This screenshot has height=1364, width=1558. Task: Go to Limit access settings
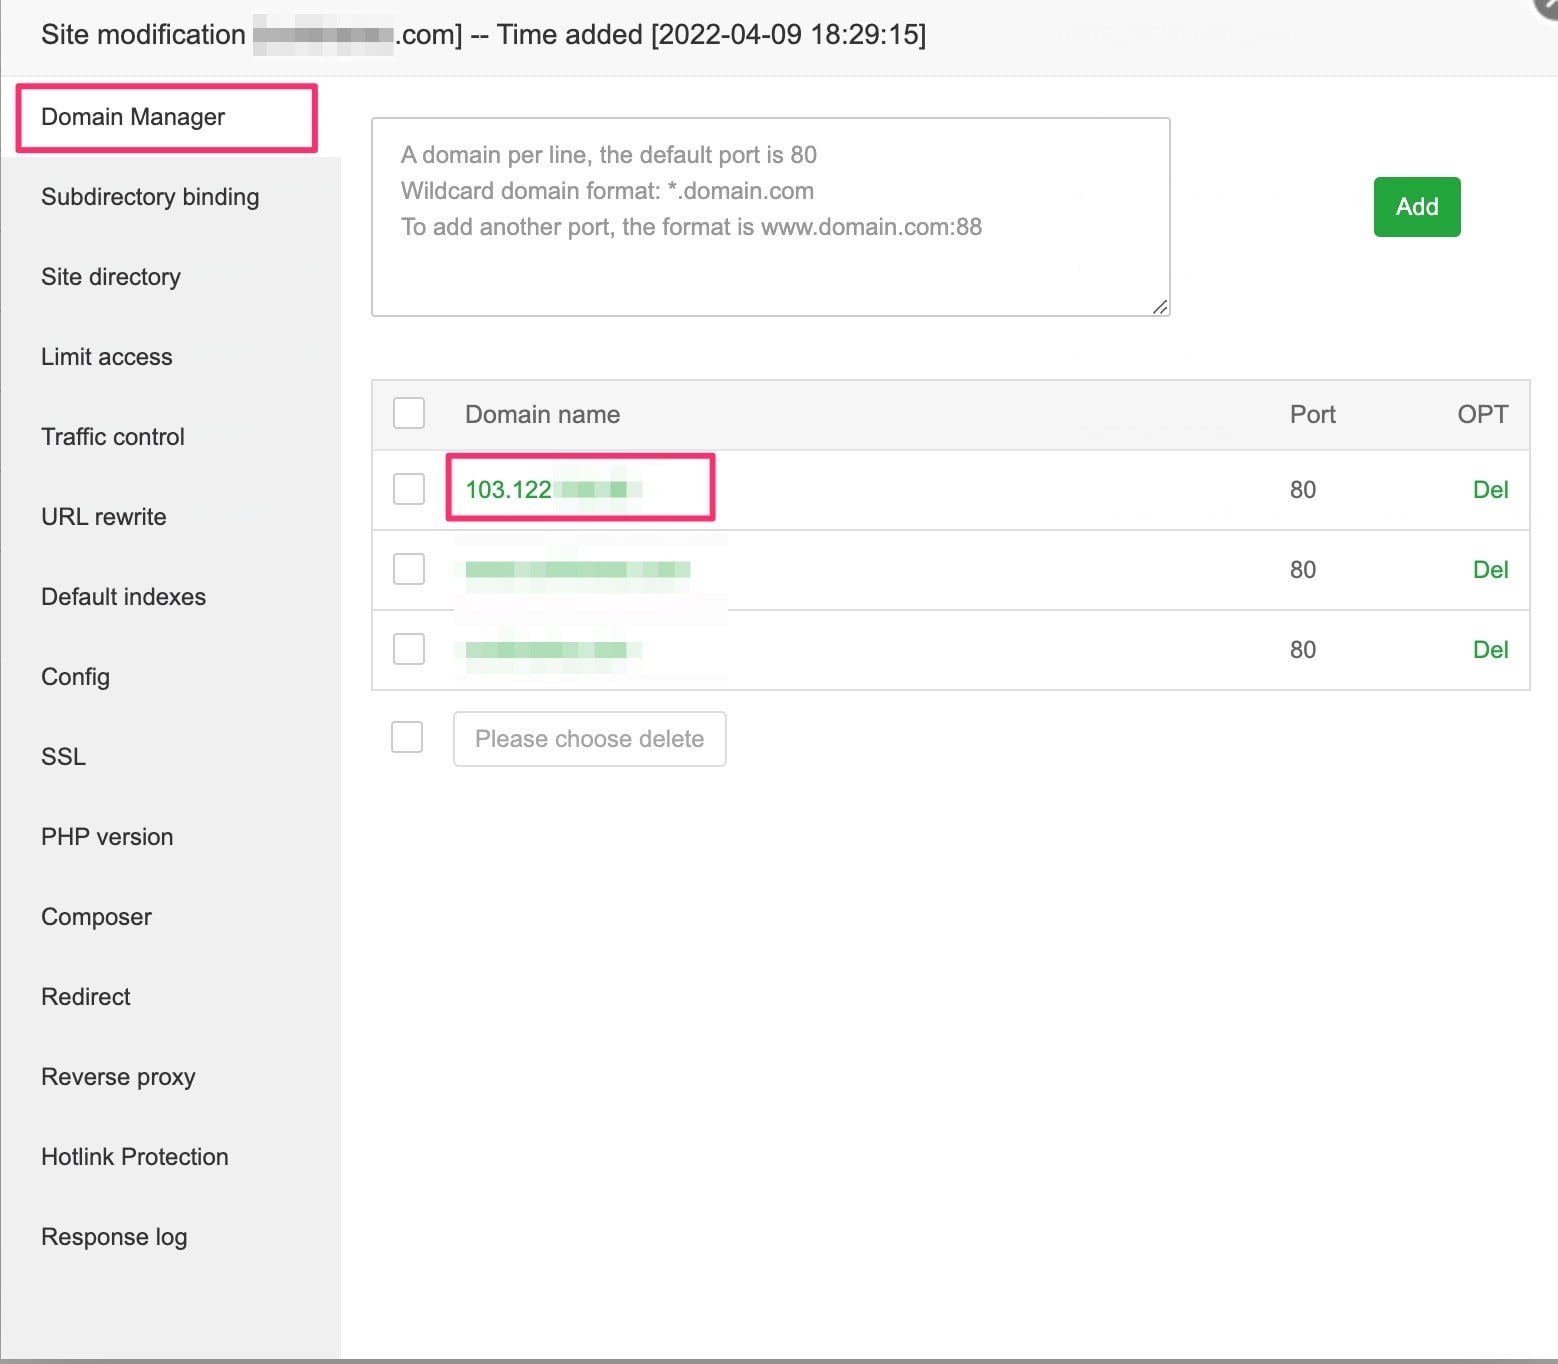107,357
